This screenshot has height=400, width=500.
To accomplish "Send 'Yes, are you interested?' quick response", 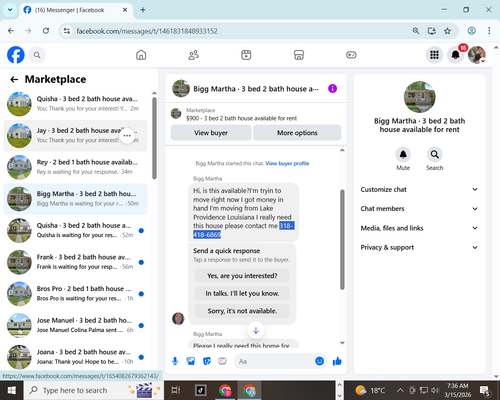I will [242, 276].
